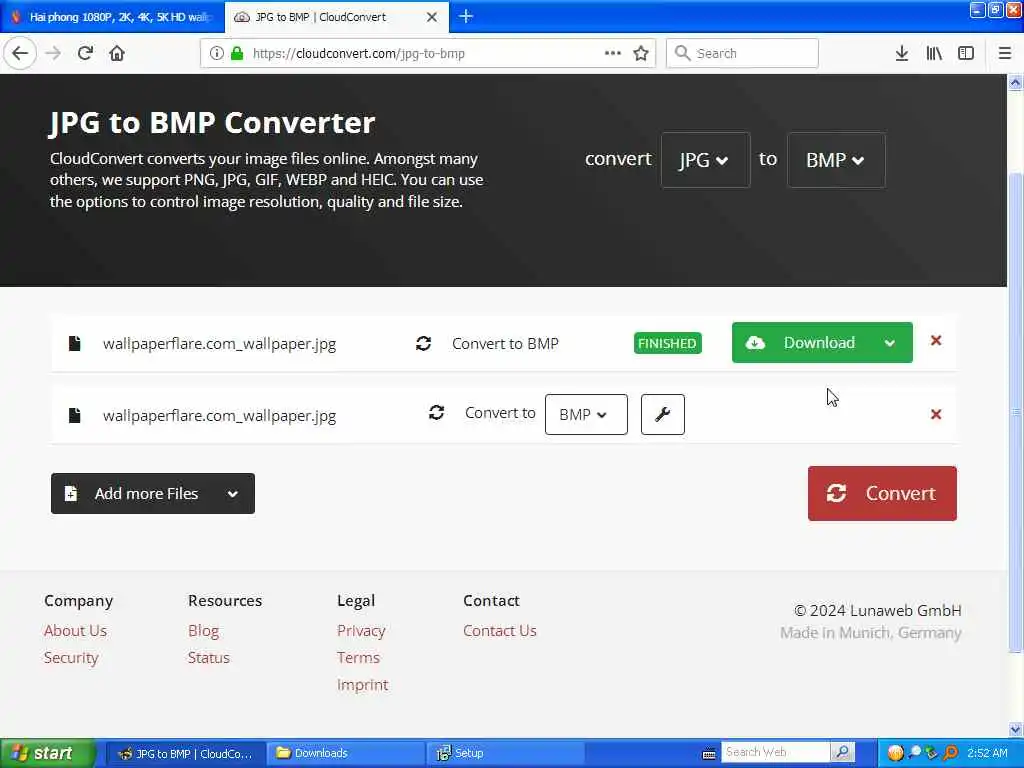
Task: Click the cloudconvert.com address bar URL
Action: pyautogui.click(x=359, y=54)
